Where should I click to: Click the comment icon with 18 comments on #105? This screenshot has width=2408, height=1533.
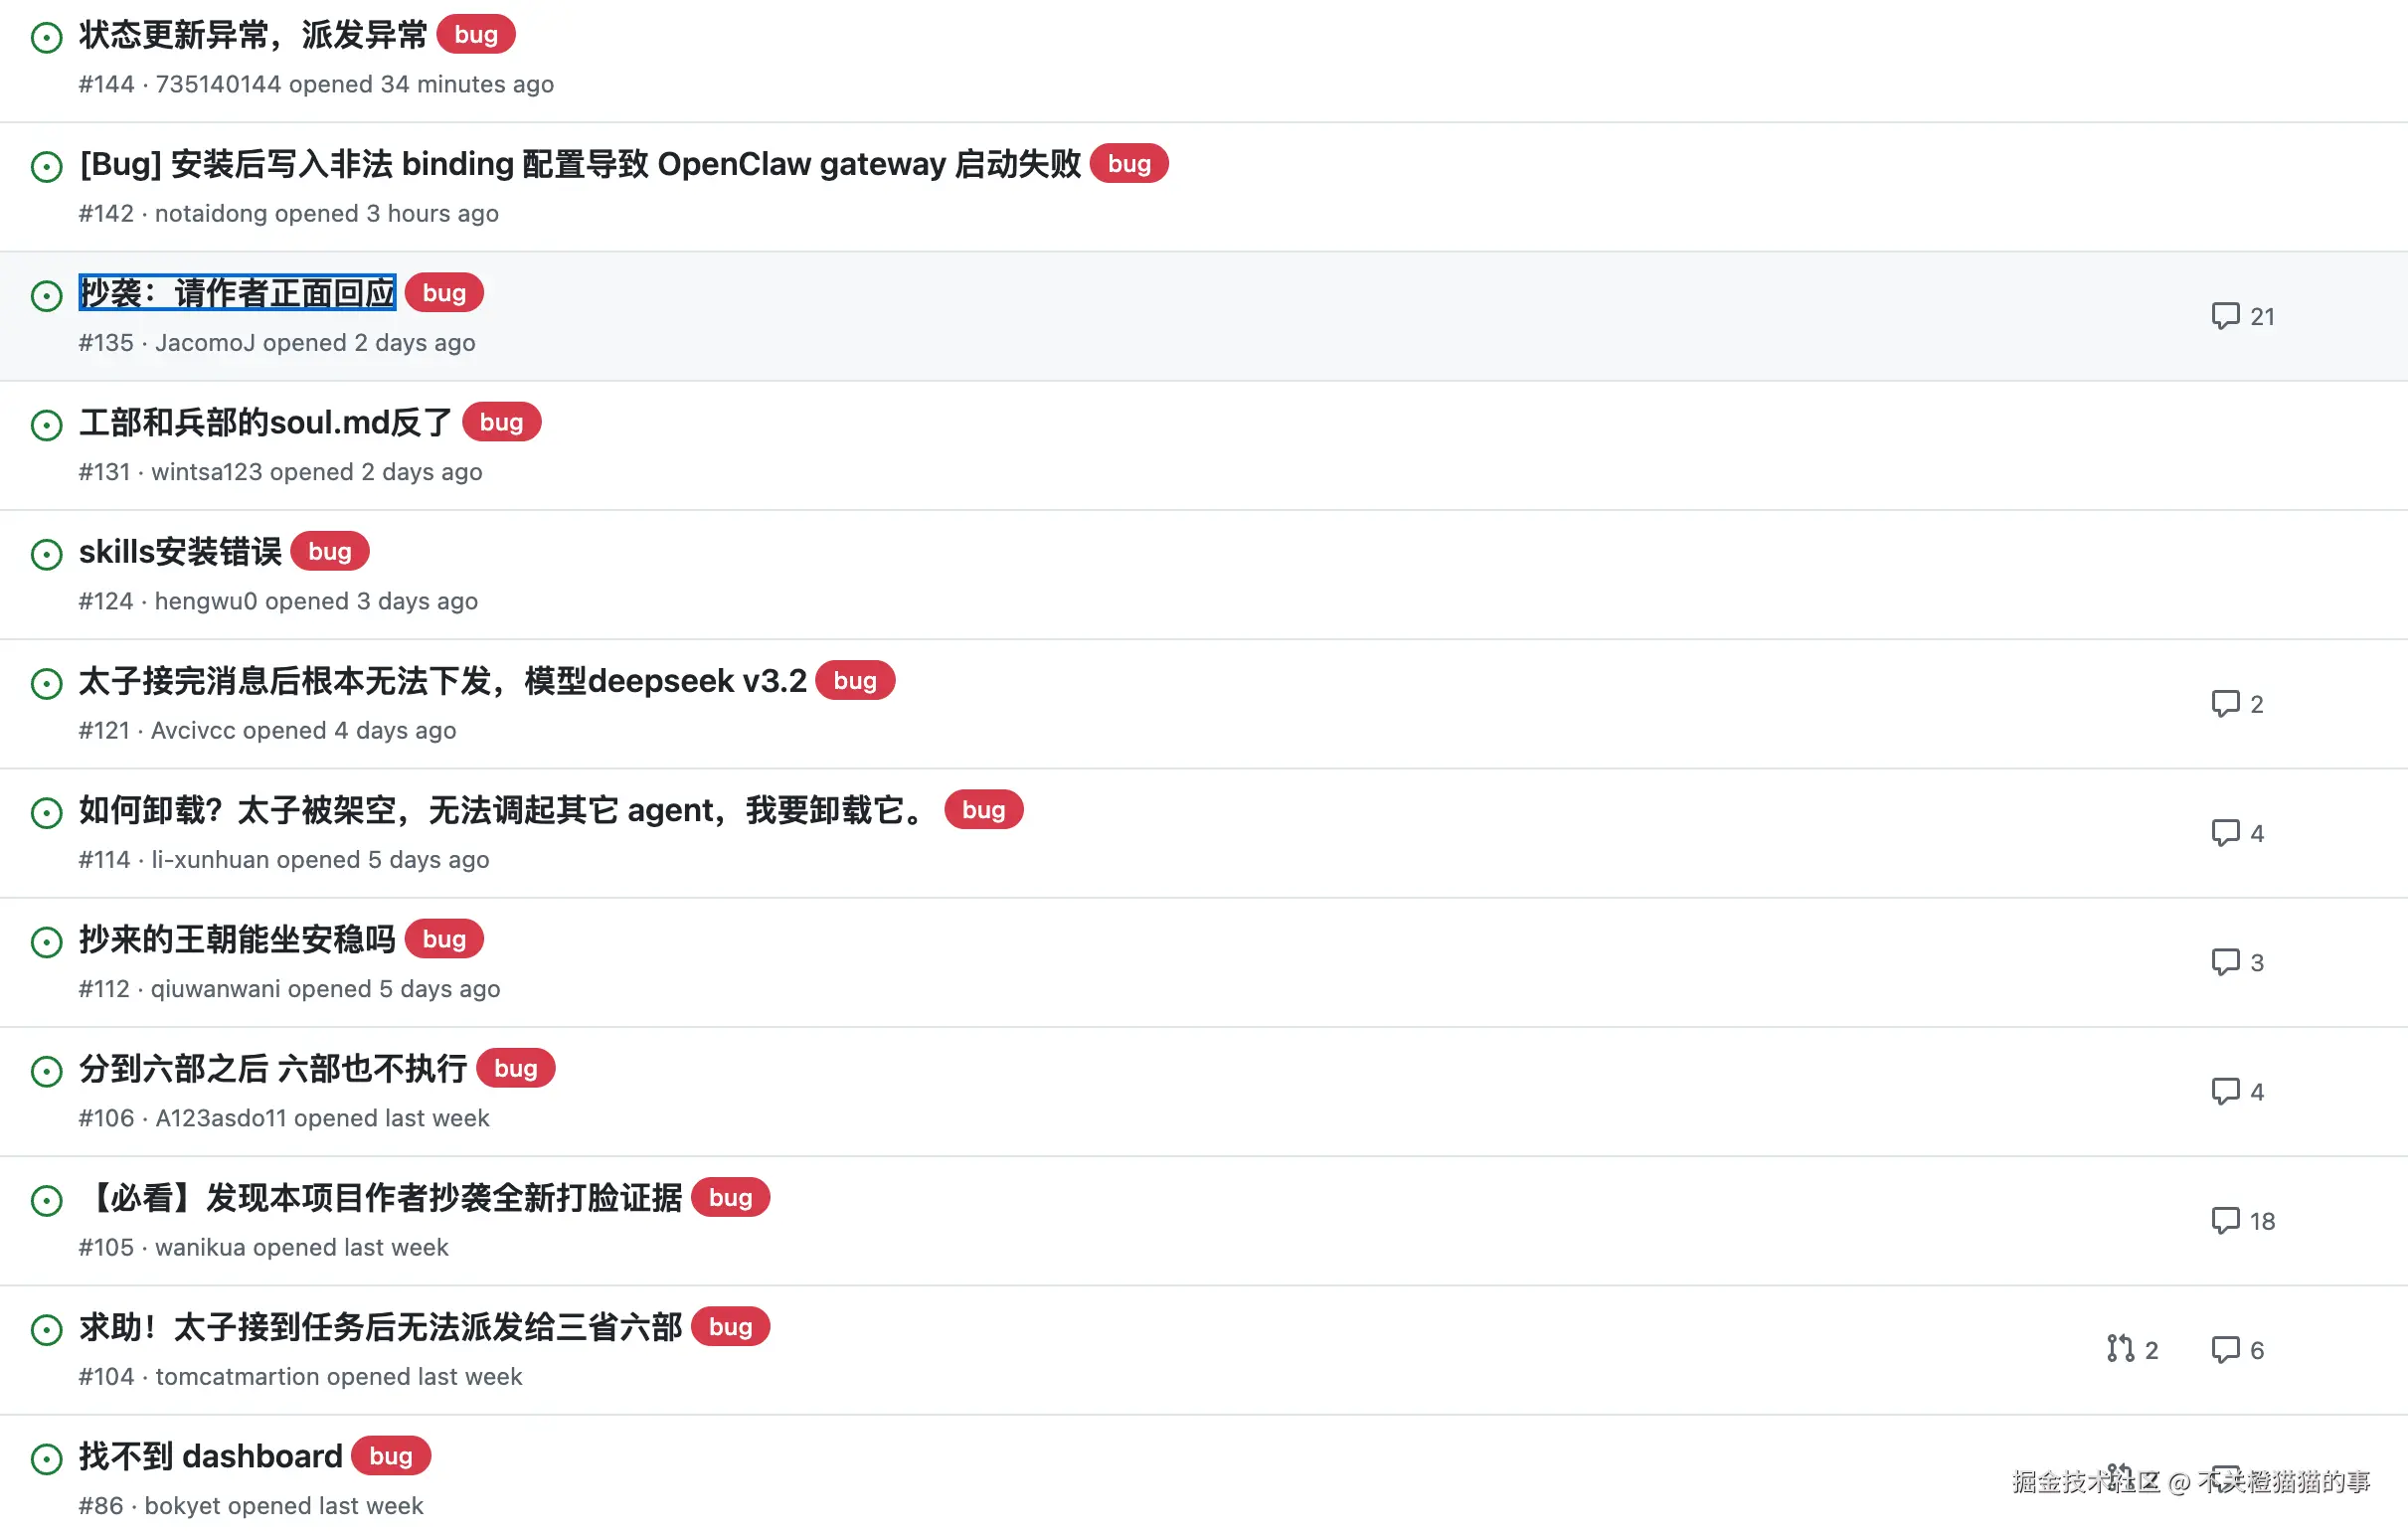tap(2225, 1220)
